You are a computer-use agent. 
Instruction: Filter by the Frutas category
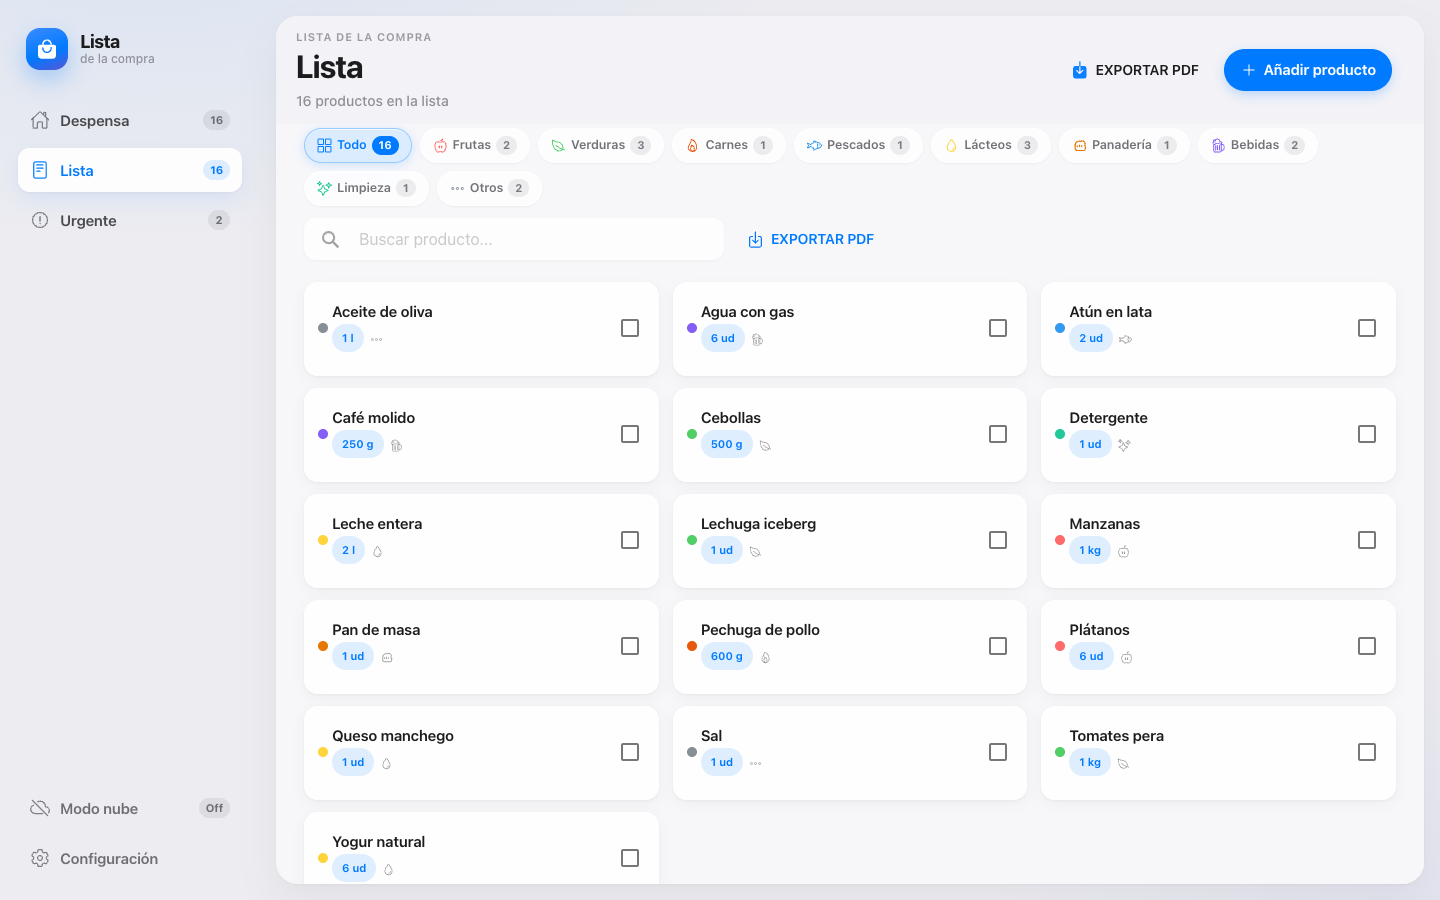click(x=475, y=145)
